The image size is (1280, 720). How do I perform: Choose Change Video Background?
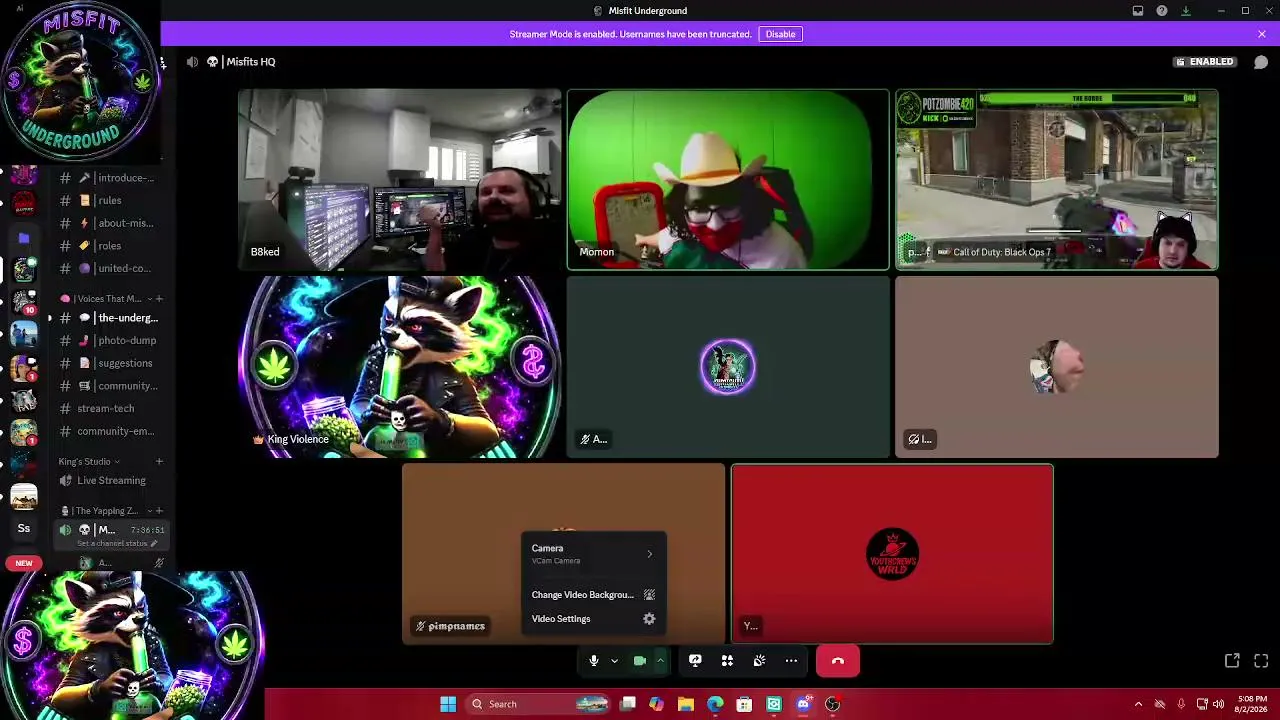[x=593, y=595]
